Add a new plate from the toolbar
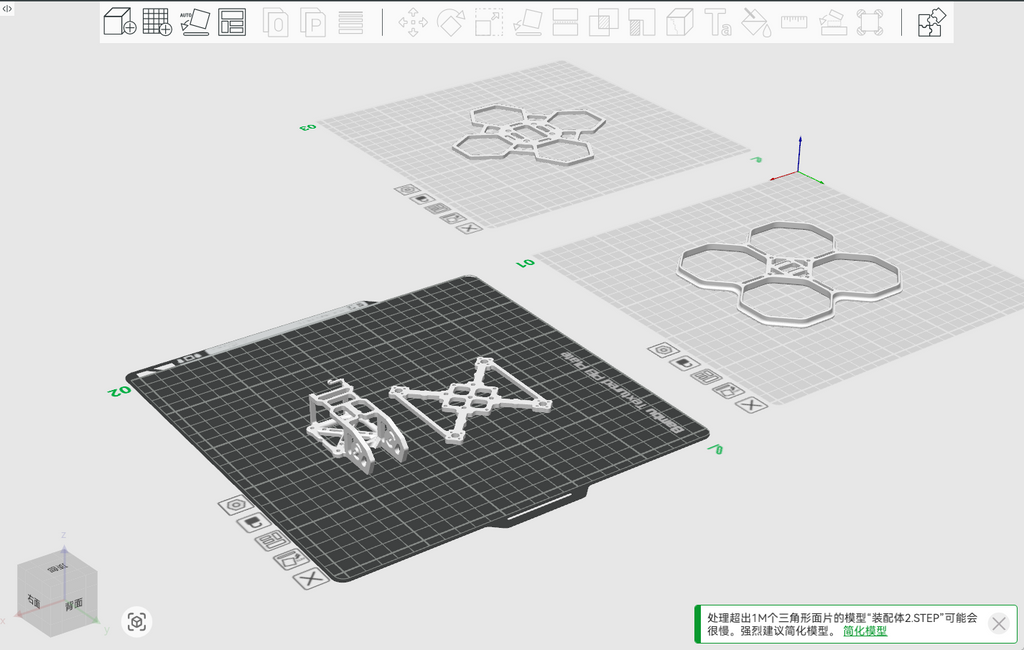Viewport: 1024px width, 650px height. pyautogui.click(x=157, y=22)
